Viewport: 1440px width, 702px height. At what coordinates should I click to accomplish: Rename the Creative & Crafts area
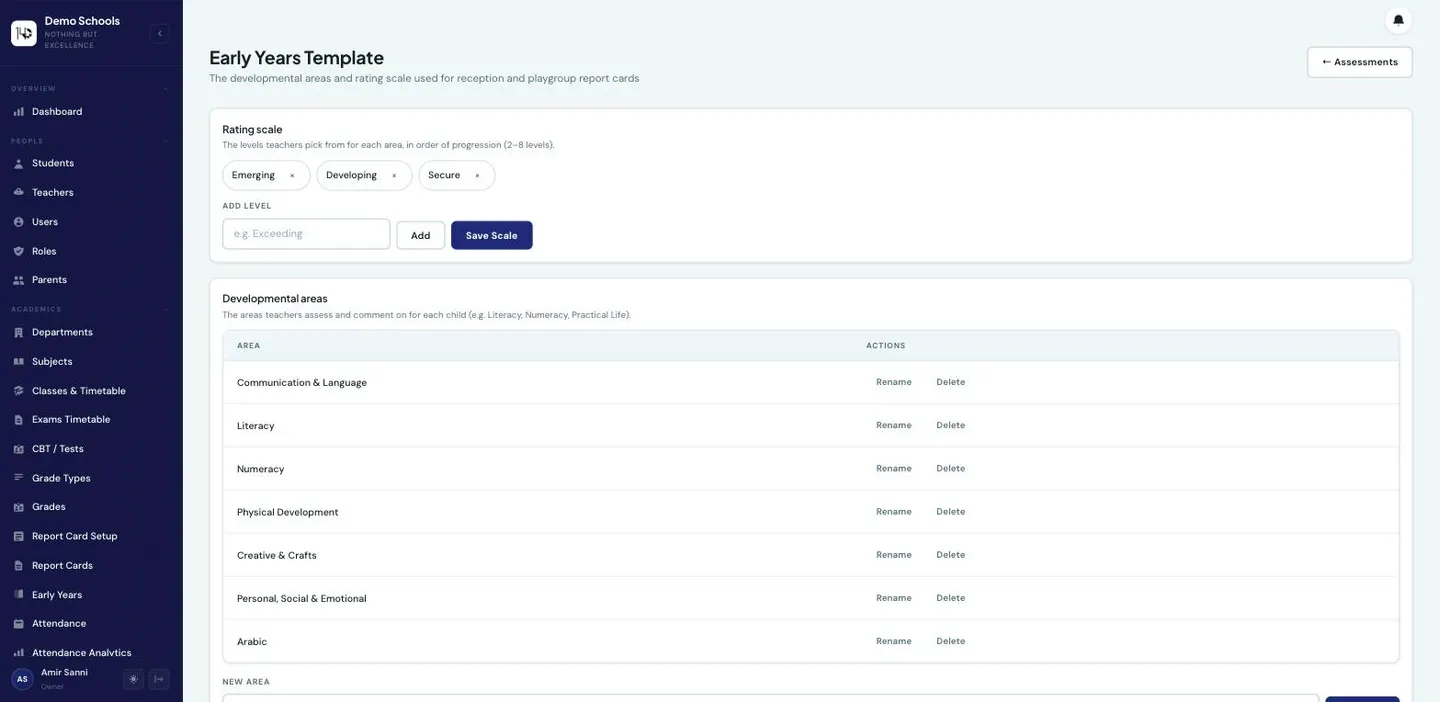click(x=893, y=554)
